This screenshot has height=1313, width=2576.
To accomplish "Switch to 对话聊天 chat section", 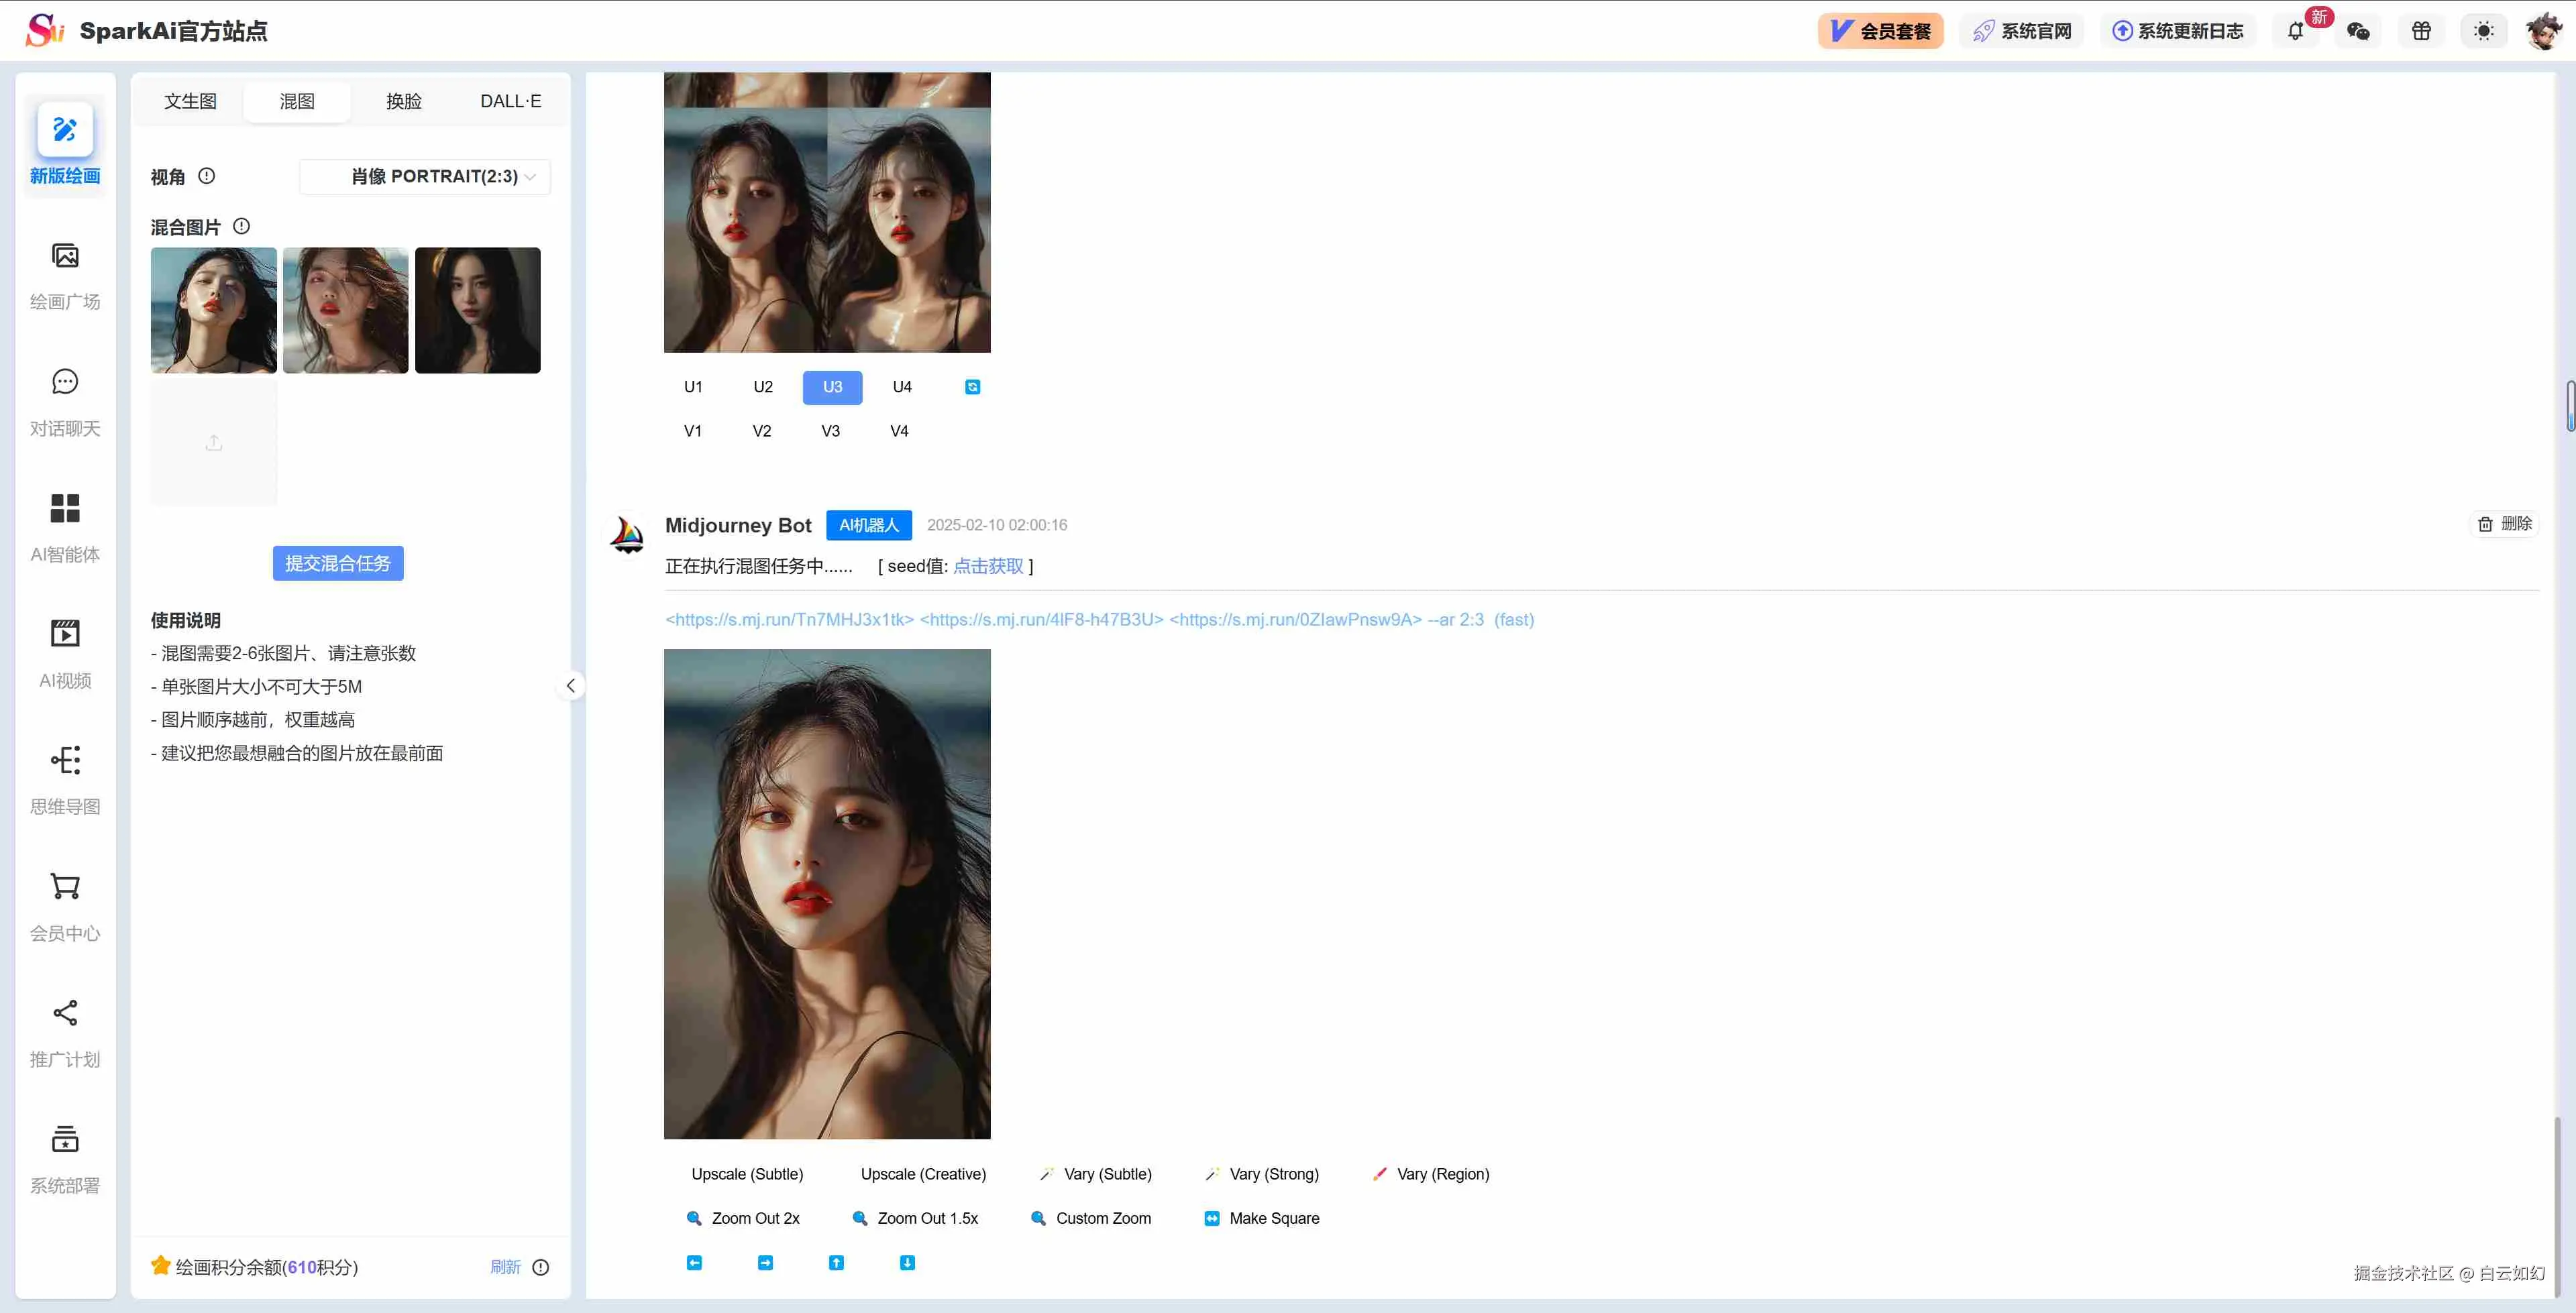I will coord(64,400).
